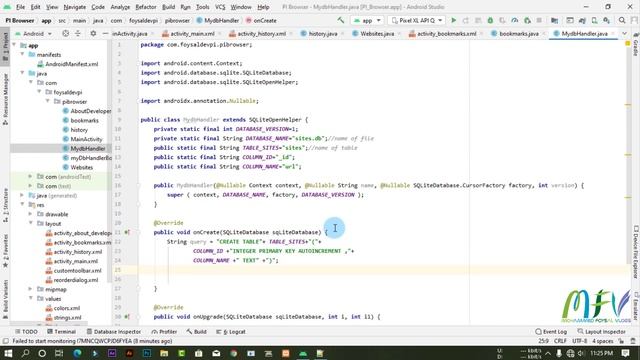Click the UTF-8 encoding in status bar
640x360 pixels.
580,341
